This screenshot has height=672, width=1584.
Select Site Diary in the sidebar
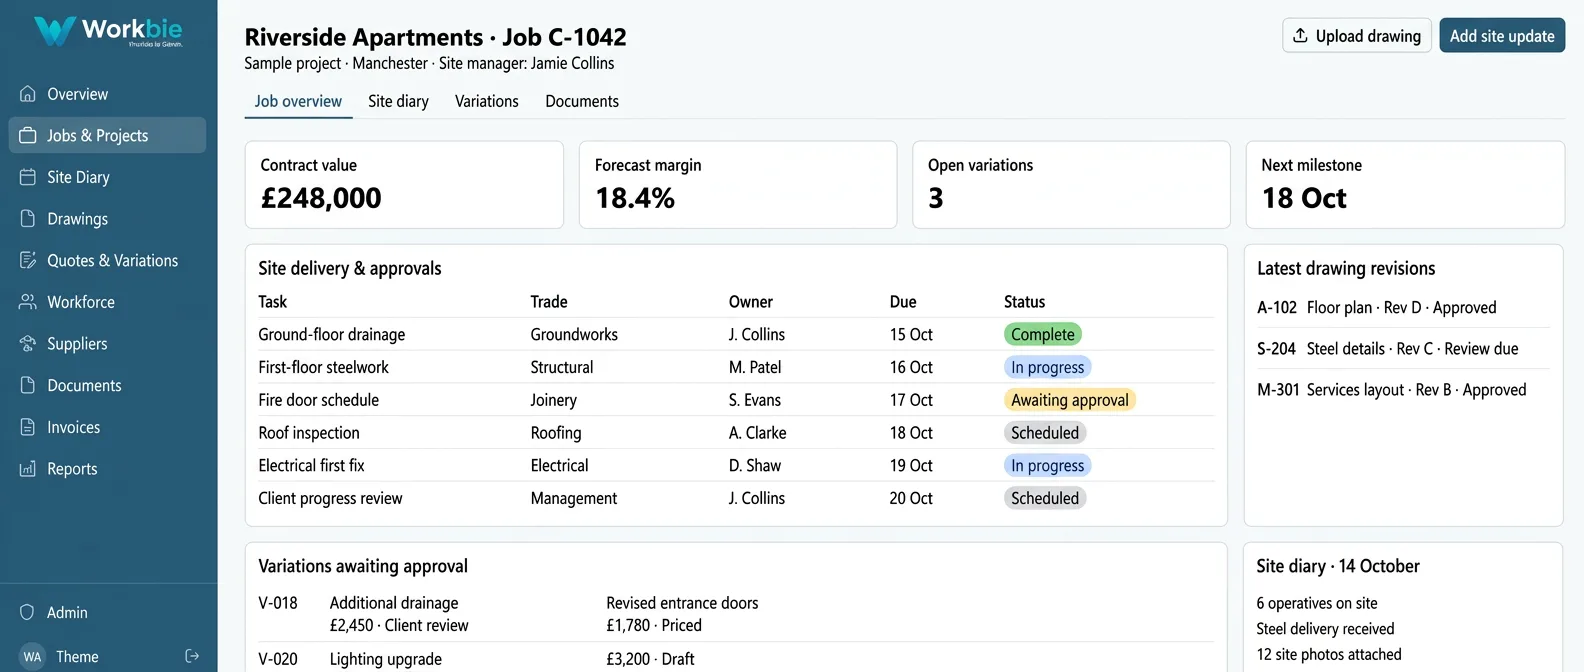[108, 177]
